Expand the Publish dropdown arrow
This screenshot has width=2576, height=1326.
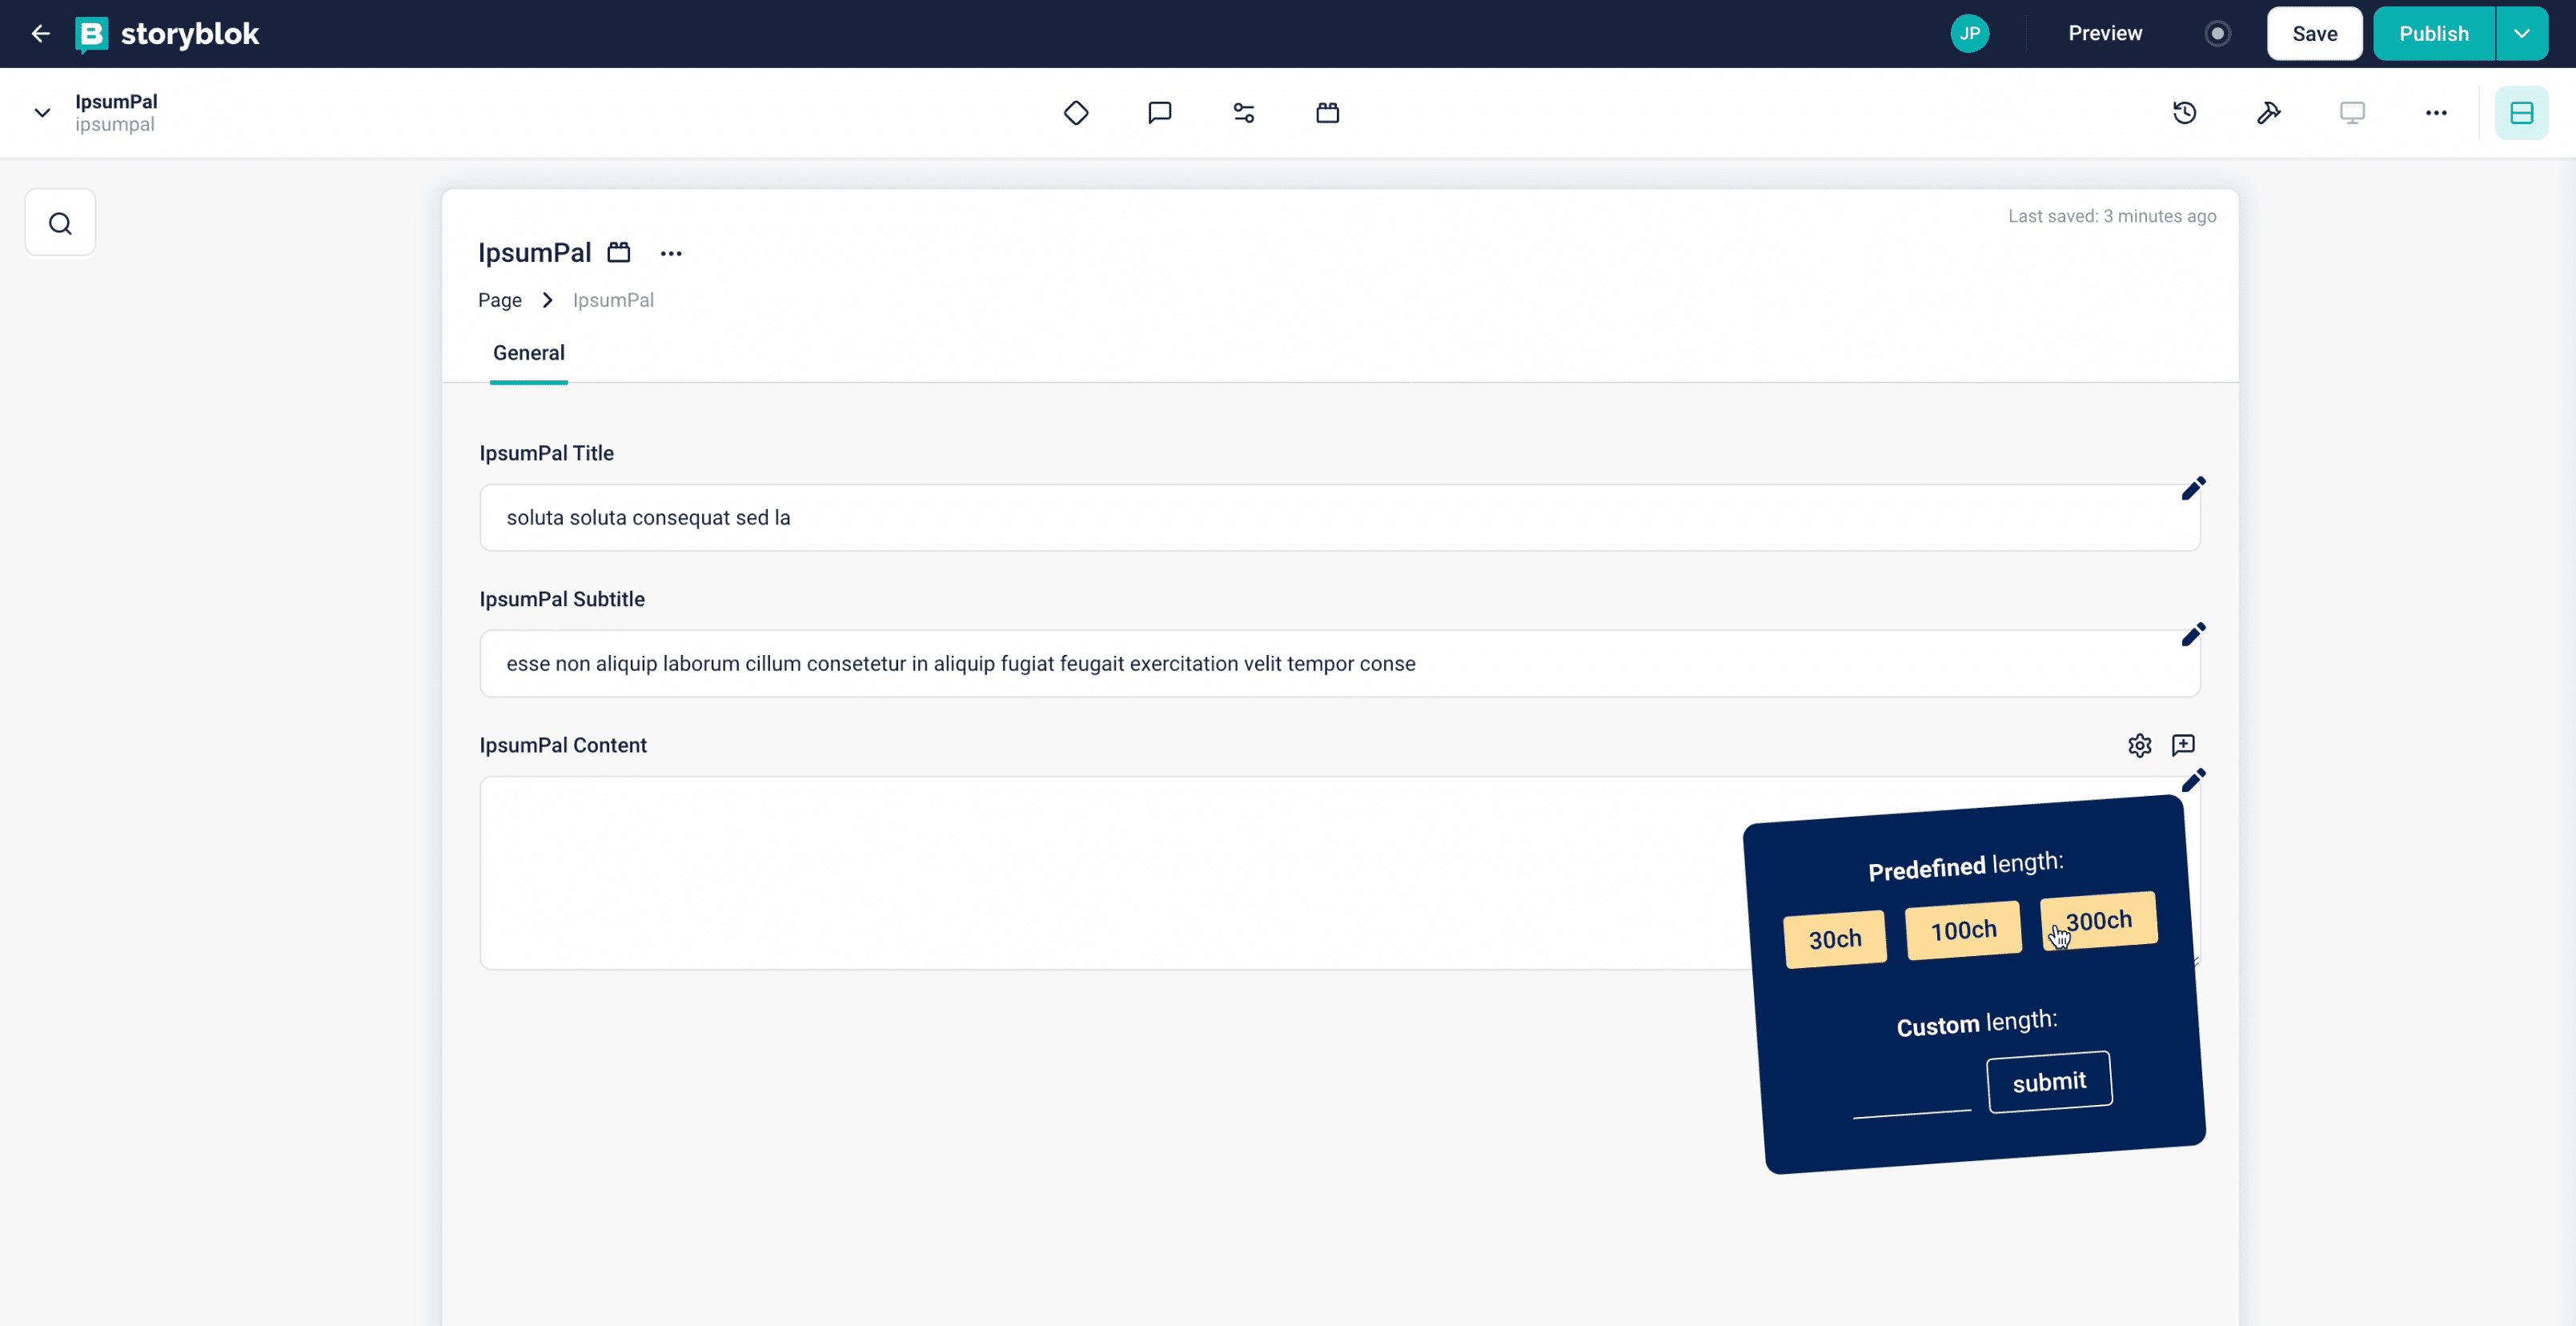click(2521, 33)
